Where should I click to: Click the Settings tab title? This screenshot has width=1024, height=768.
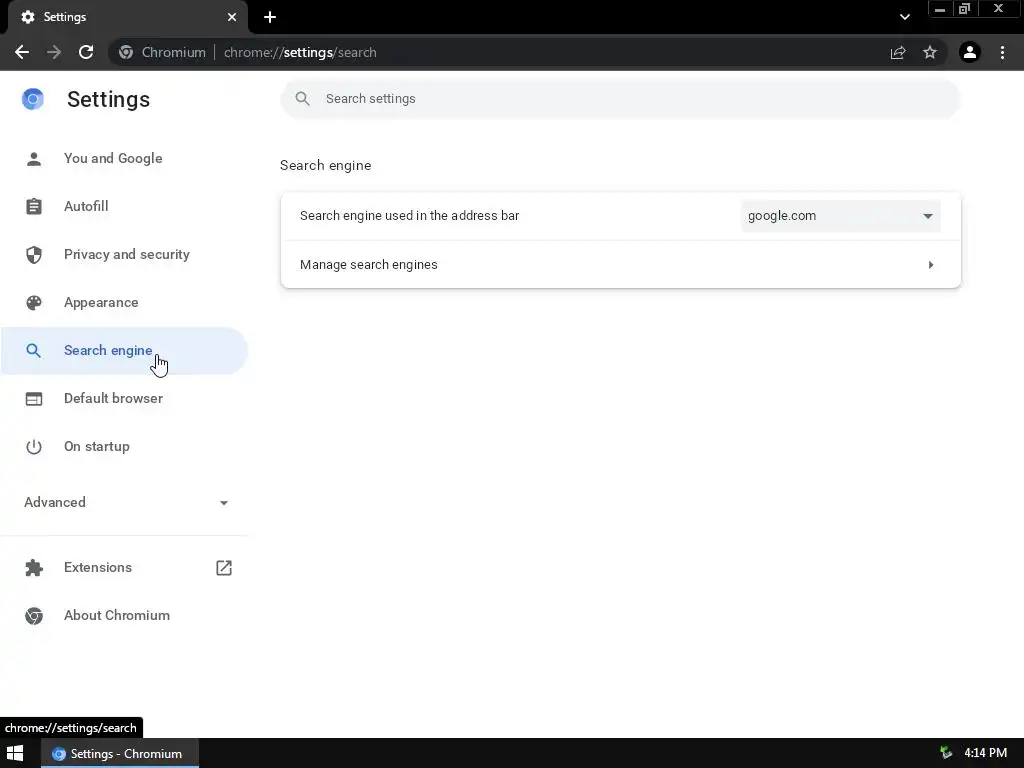pyautogui.click(x=65, y=17)
